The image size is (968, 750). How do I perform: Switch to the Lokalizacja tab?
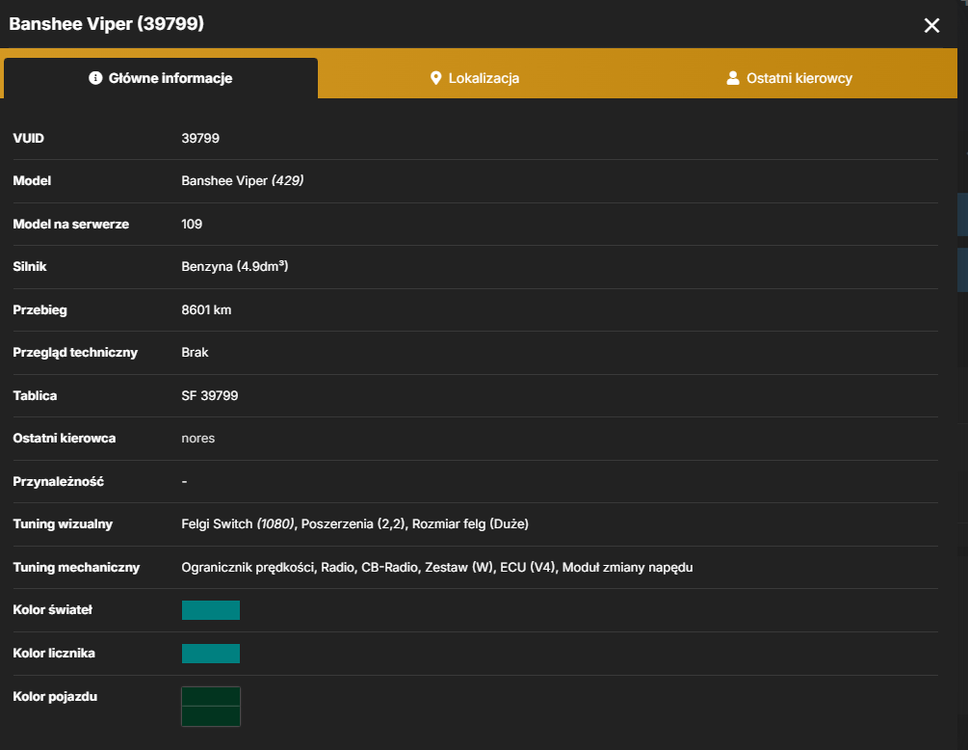pyautogui.click(x=475, y=78)
